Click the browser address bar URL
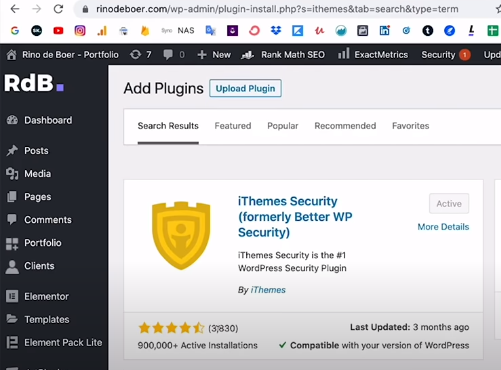This screenshot has width=501, height=370. (x=277, y=9)
